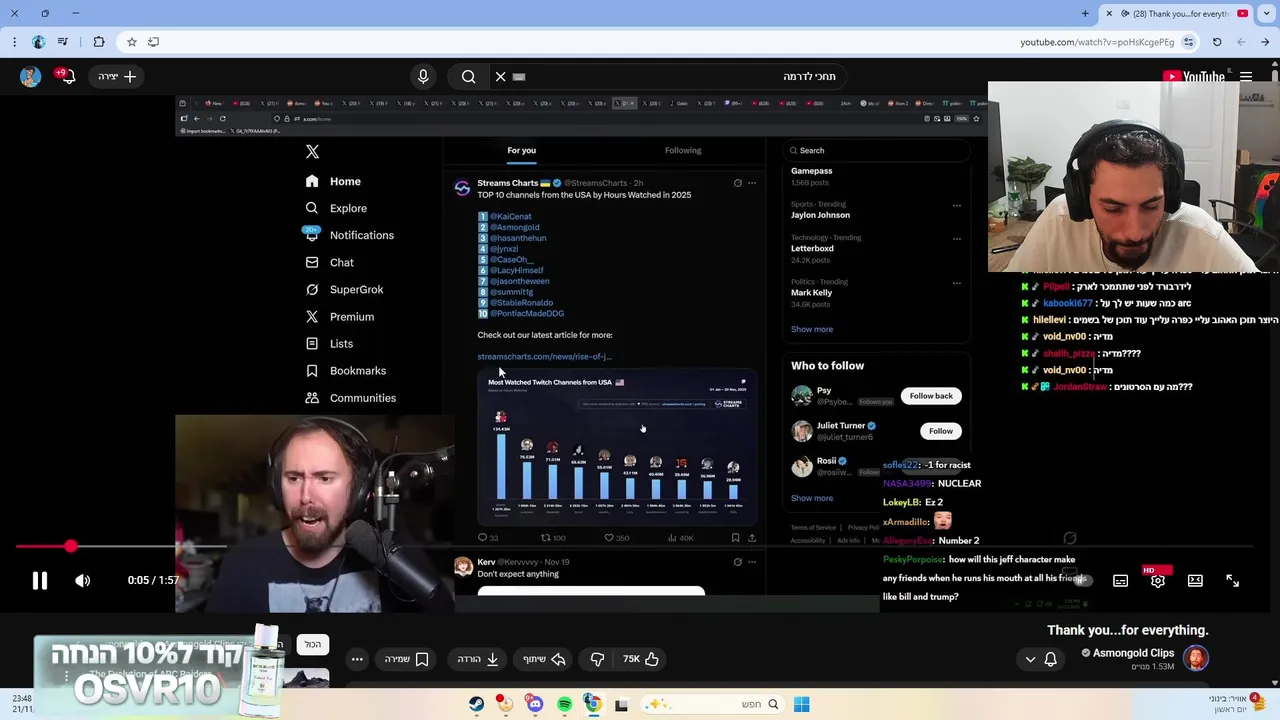Open the Asmongold Clips channel name link
Viewport: 1280px width, 720px height.
1133,653
